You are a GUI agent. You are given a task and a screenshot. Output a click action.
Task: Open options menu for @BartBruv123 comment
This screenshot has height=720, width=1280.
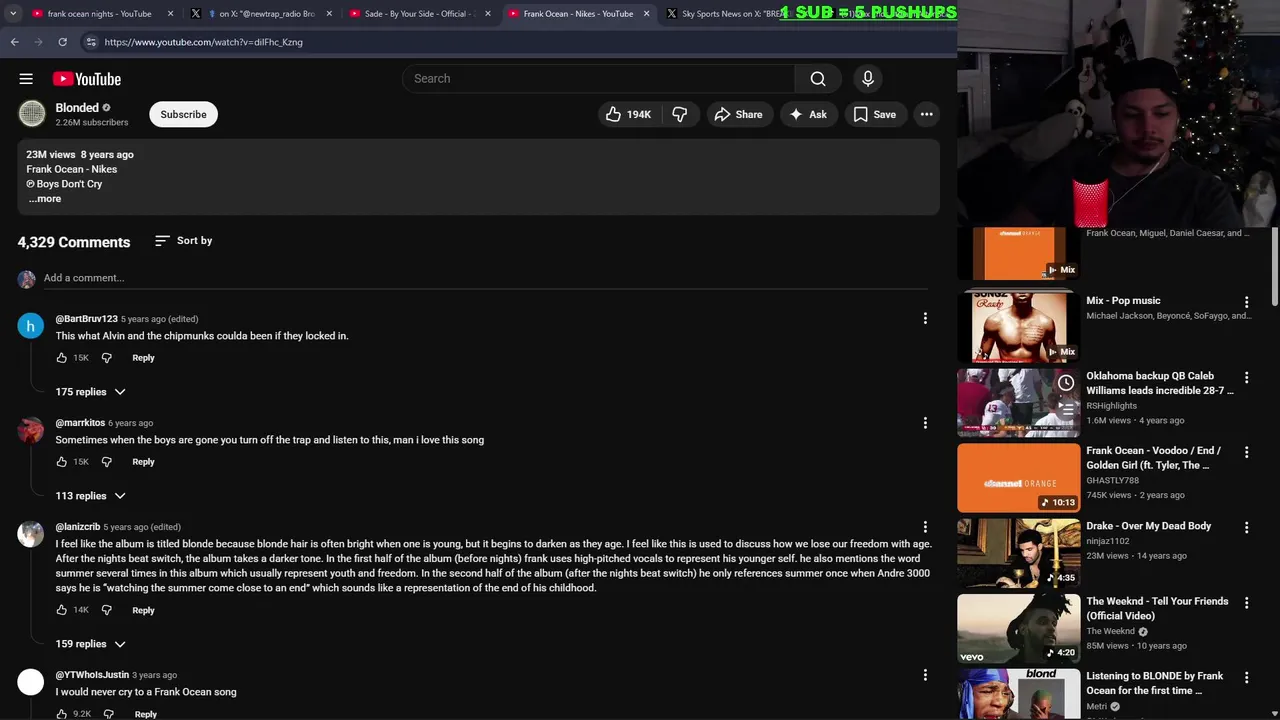click(x=925, y=319)
